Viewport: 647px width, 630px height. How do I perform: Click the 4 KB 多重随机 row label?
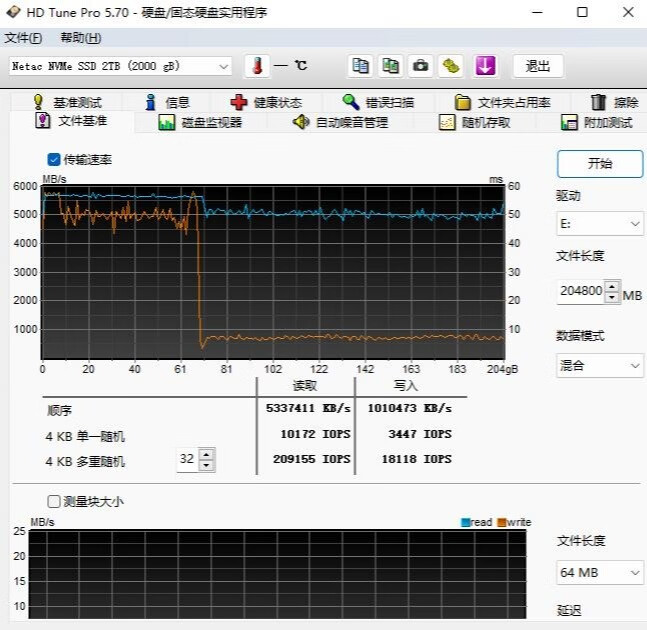click(x=85, y=462)
